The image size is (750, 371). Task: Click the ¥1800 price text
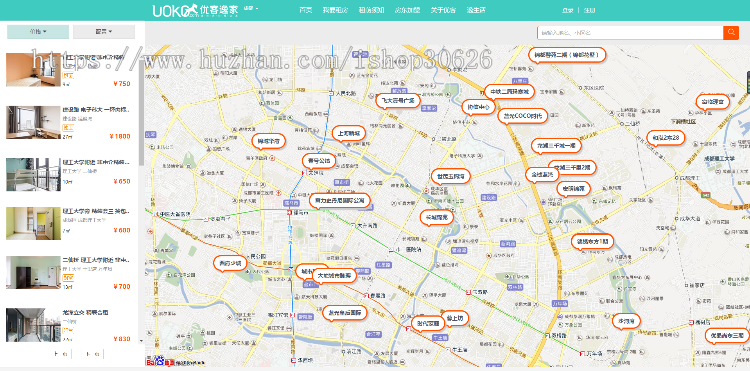tap(120, 136)
